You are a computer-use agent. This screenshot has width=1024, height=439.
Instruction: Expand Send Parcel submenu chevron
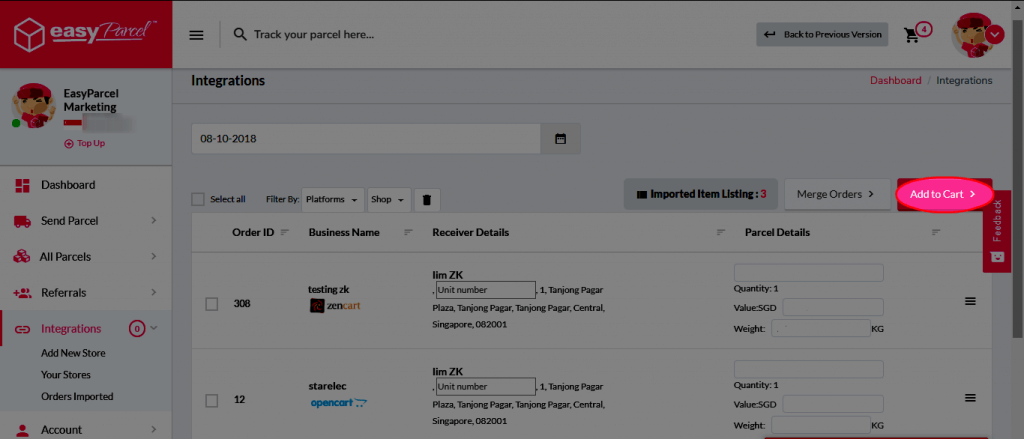153,221
